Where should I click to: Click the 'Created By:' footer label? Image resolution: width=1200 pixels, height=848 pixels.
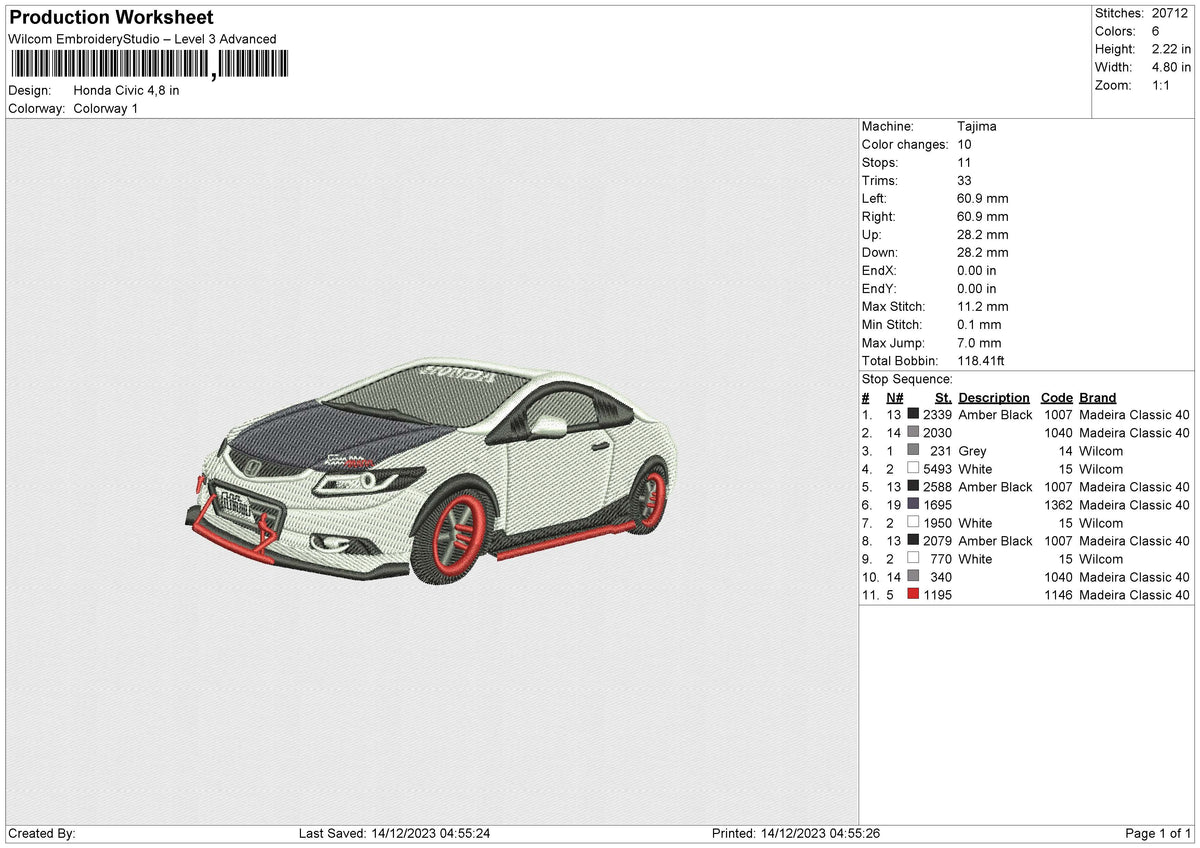[x=42, y=833]
